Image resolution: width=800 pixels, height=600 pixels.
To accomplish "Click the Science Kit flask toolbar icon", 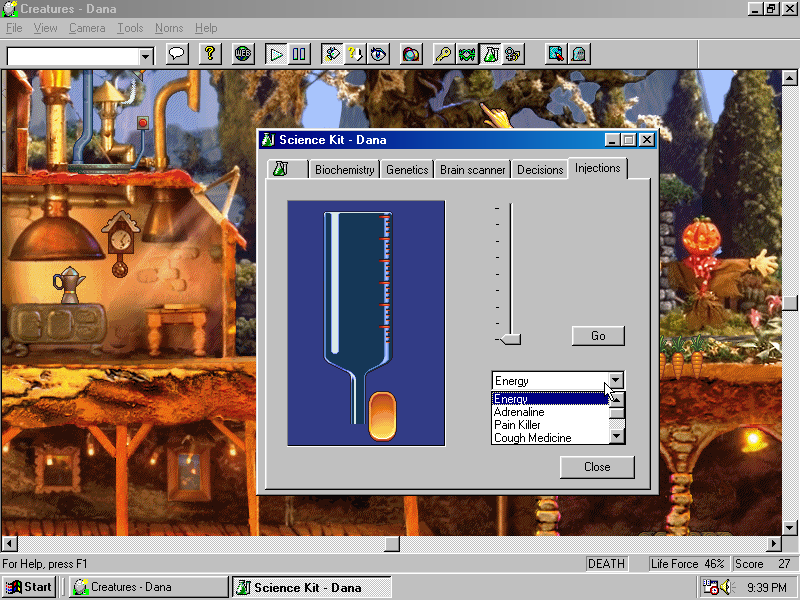I will pos(490,54).
